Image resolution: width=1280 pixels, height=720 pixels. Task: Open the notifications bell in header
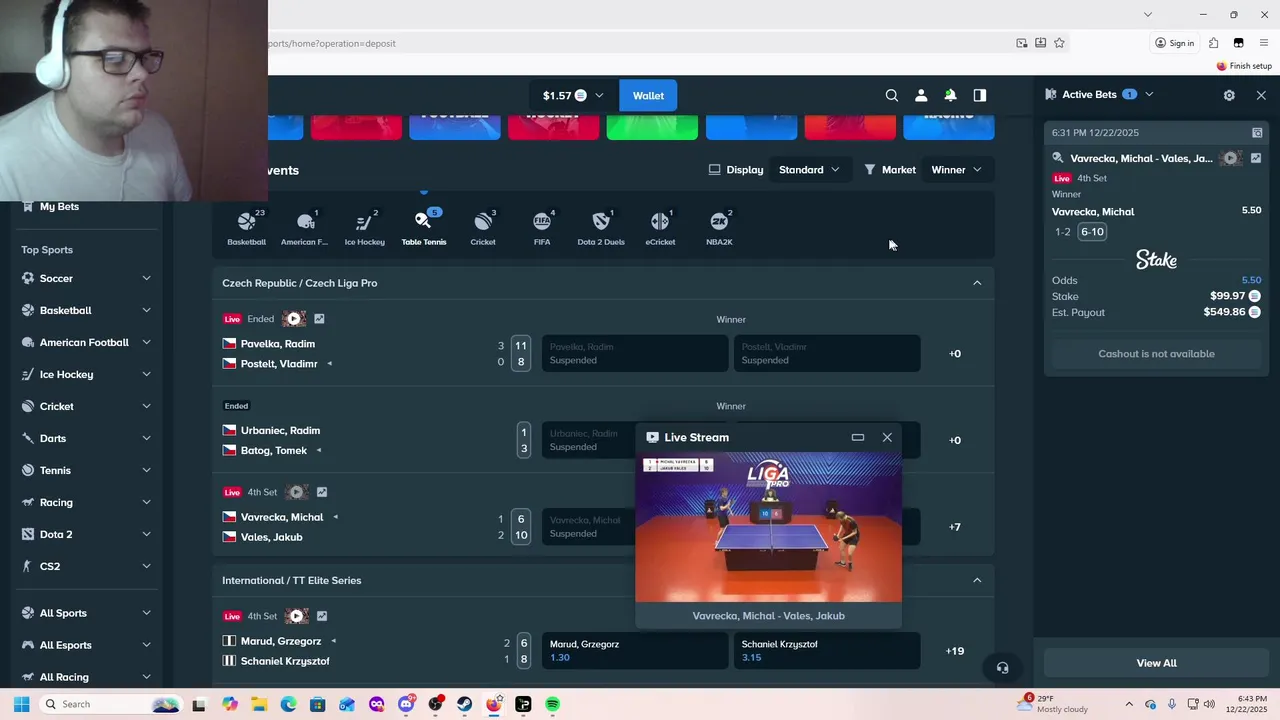(x=950, y=95)
